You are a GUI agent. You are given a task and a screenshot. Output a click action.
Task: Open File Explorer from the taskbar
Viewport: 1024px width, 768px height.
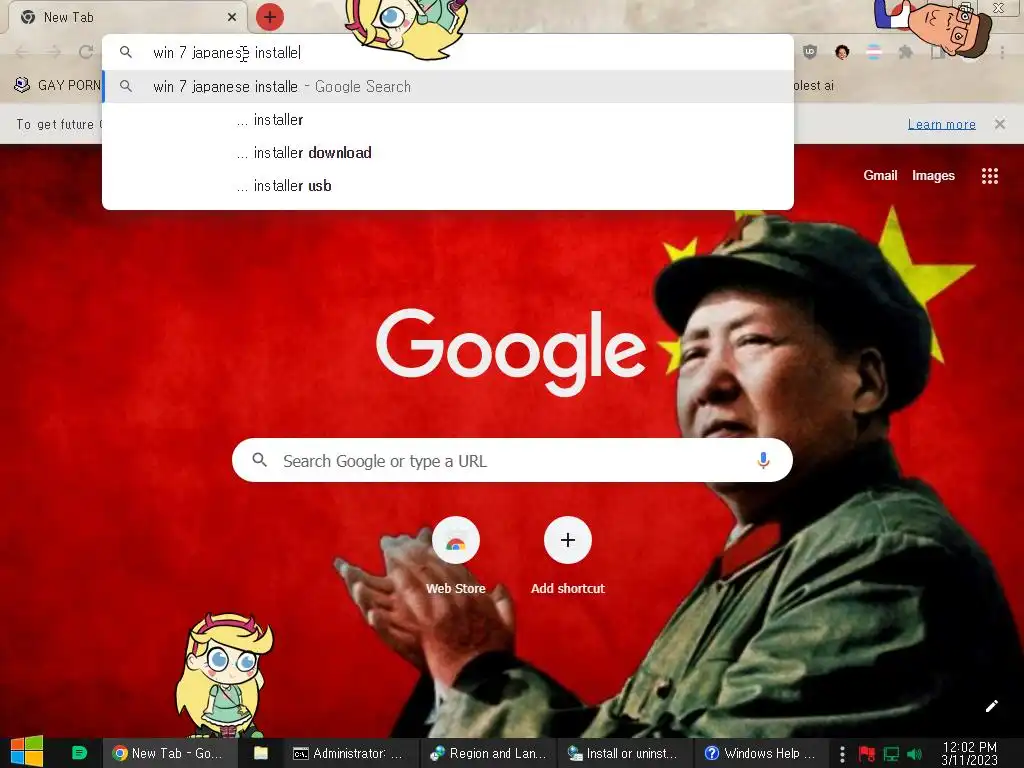(261, 753)
